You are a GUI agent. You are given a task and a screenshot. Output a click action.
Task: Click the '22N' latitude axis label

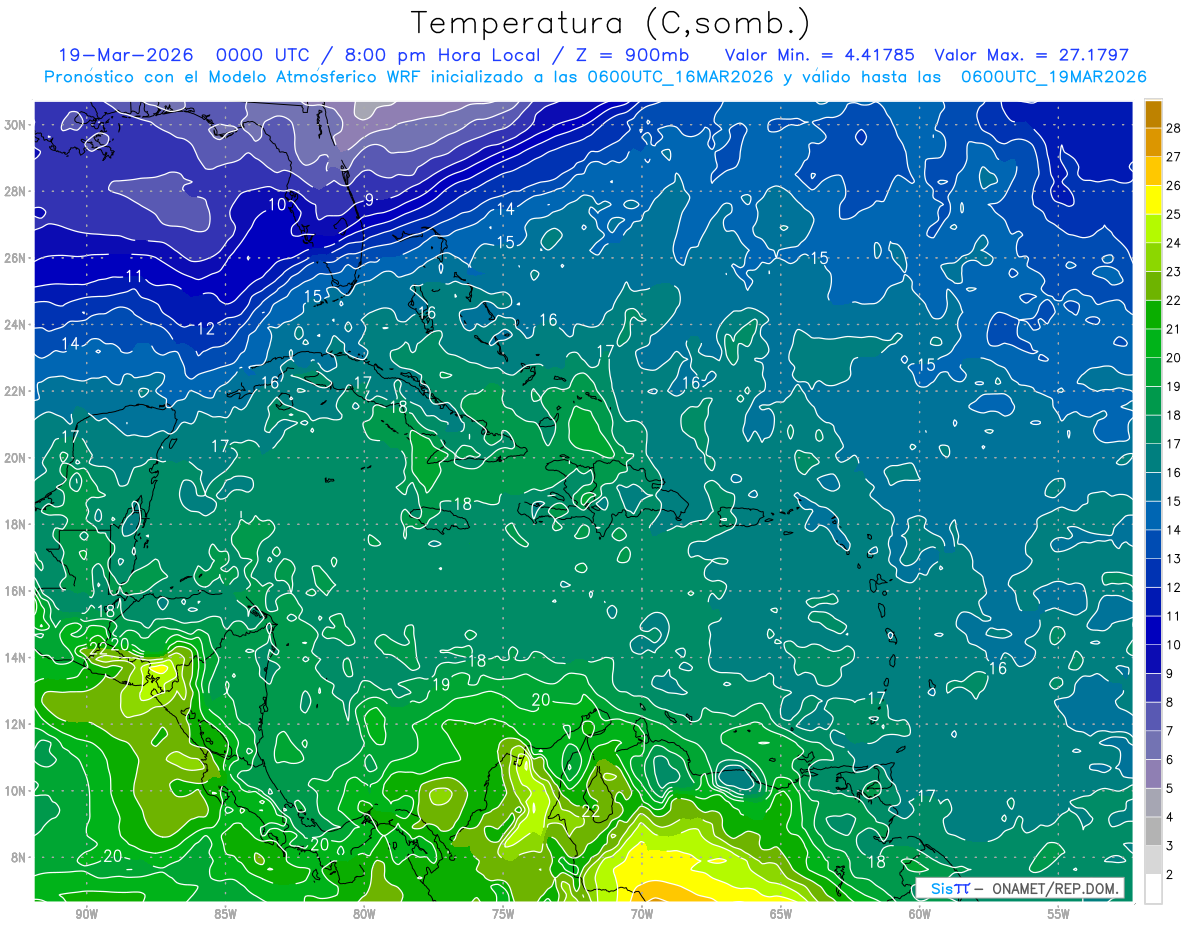pos(16,391)
